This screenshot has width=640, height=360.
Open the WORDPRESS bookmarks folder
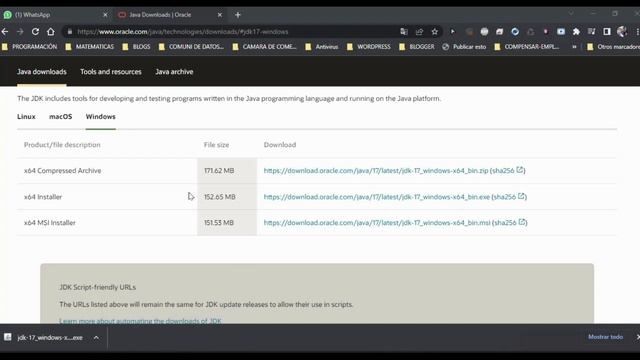point(369,47)
